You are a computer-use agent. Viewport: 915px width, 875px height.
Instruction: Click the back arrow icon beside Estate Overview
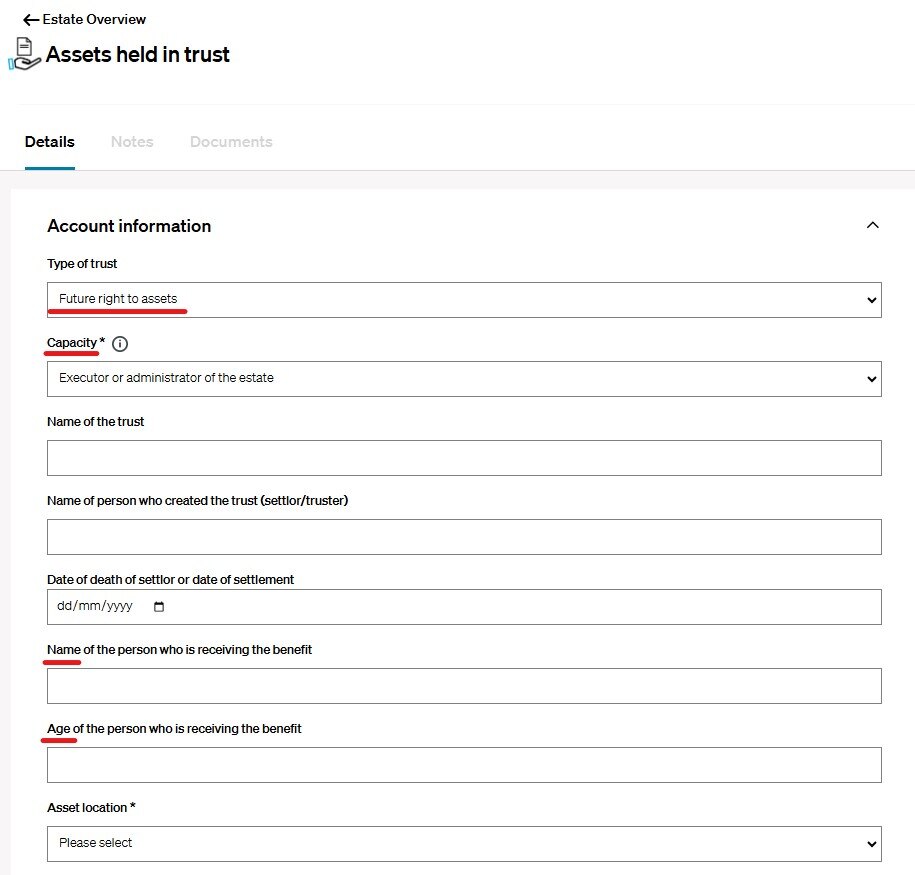(31, 20)
